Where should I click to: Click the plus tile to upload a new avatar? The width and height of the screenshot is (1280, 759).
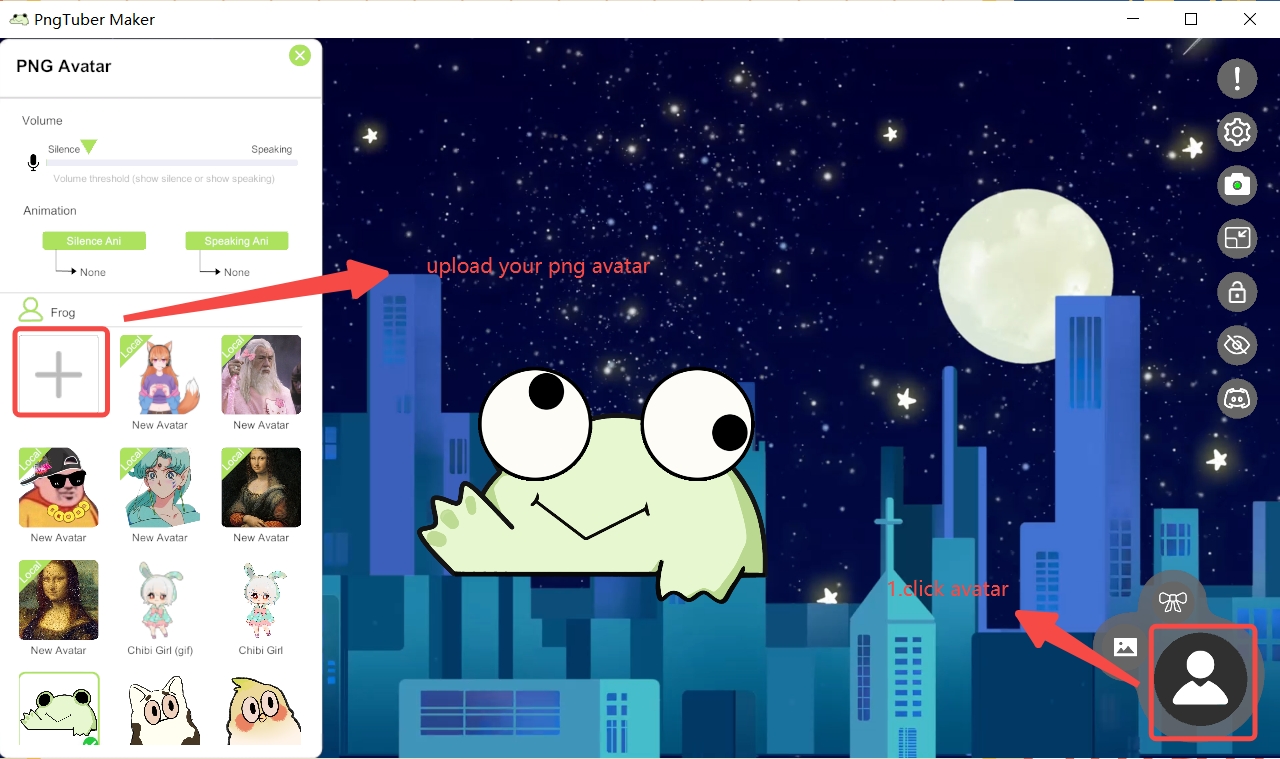[59, 372]
